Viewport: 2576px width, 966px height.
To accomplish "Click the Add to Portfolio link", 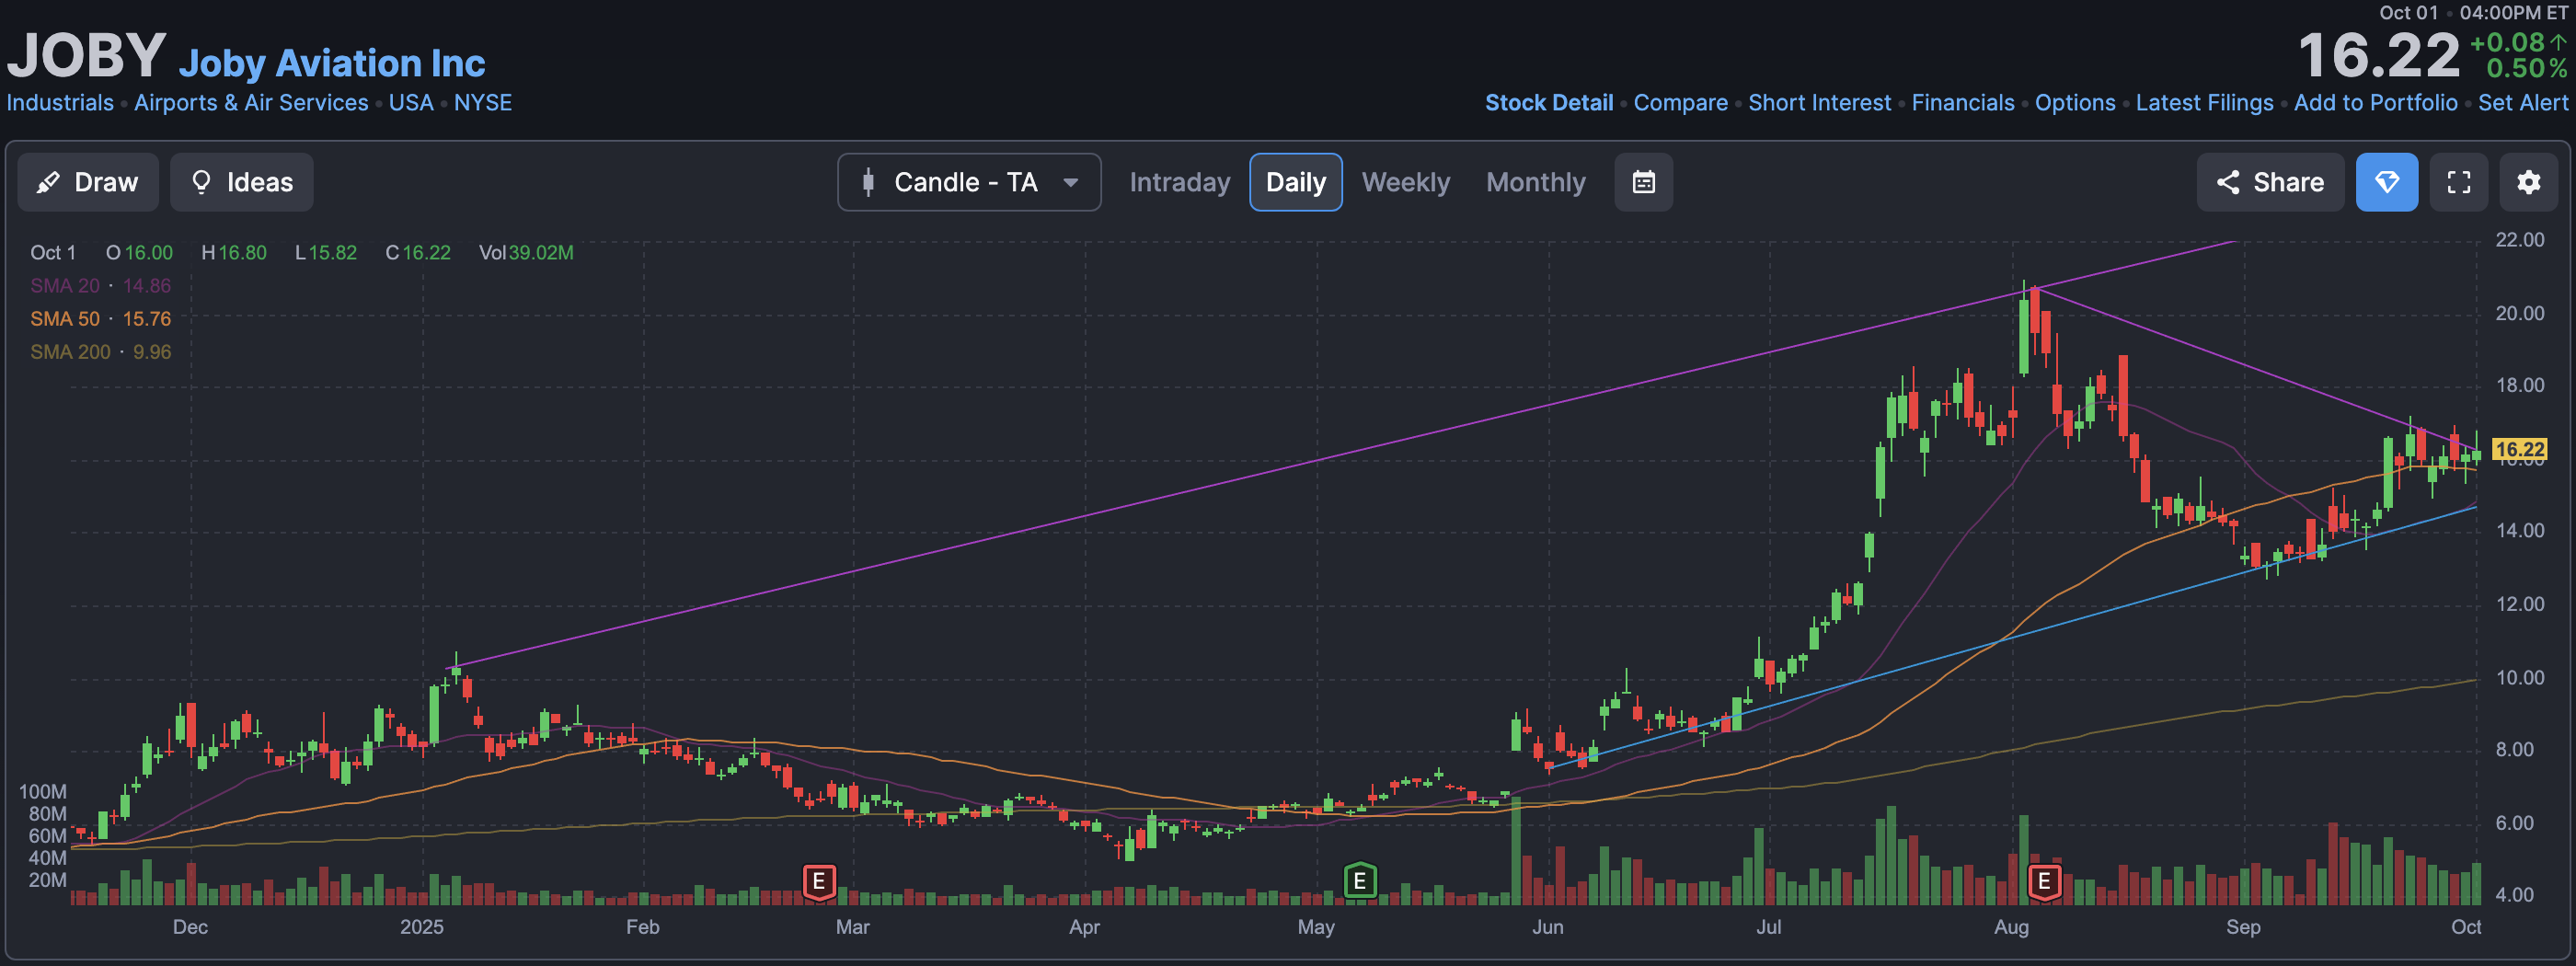I will (x=2375, y=103).
